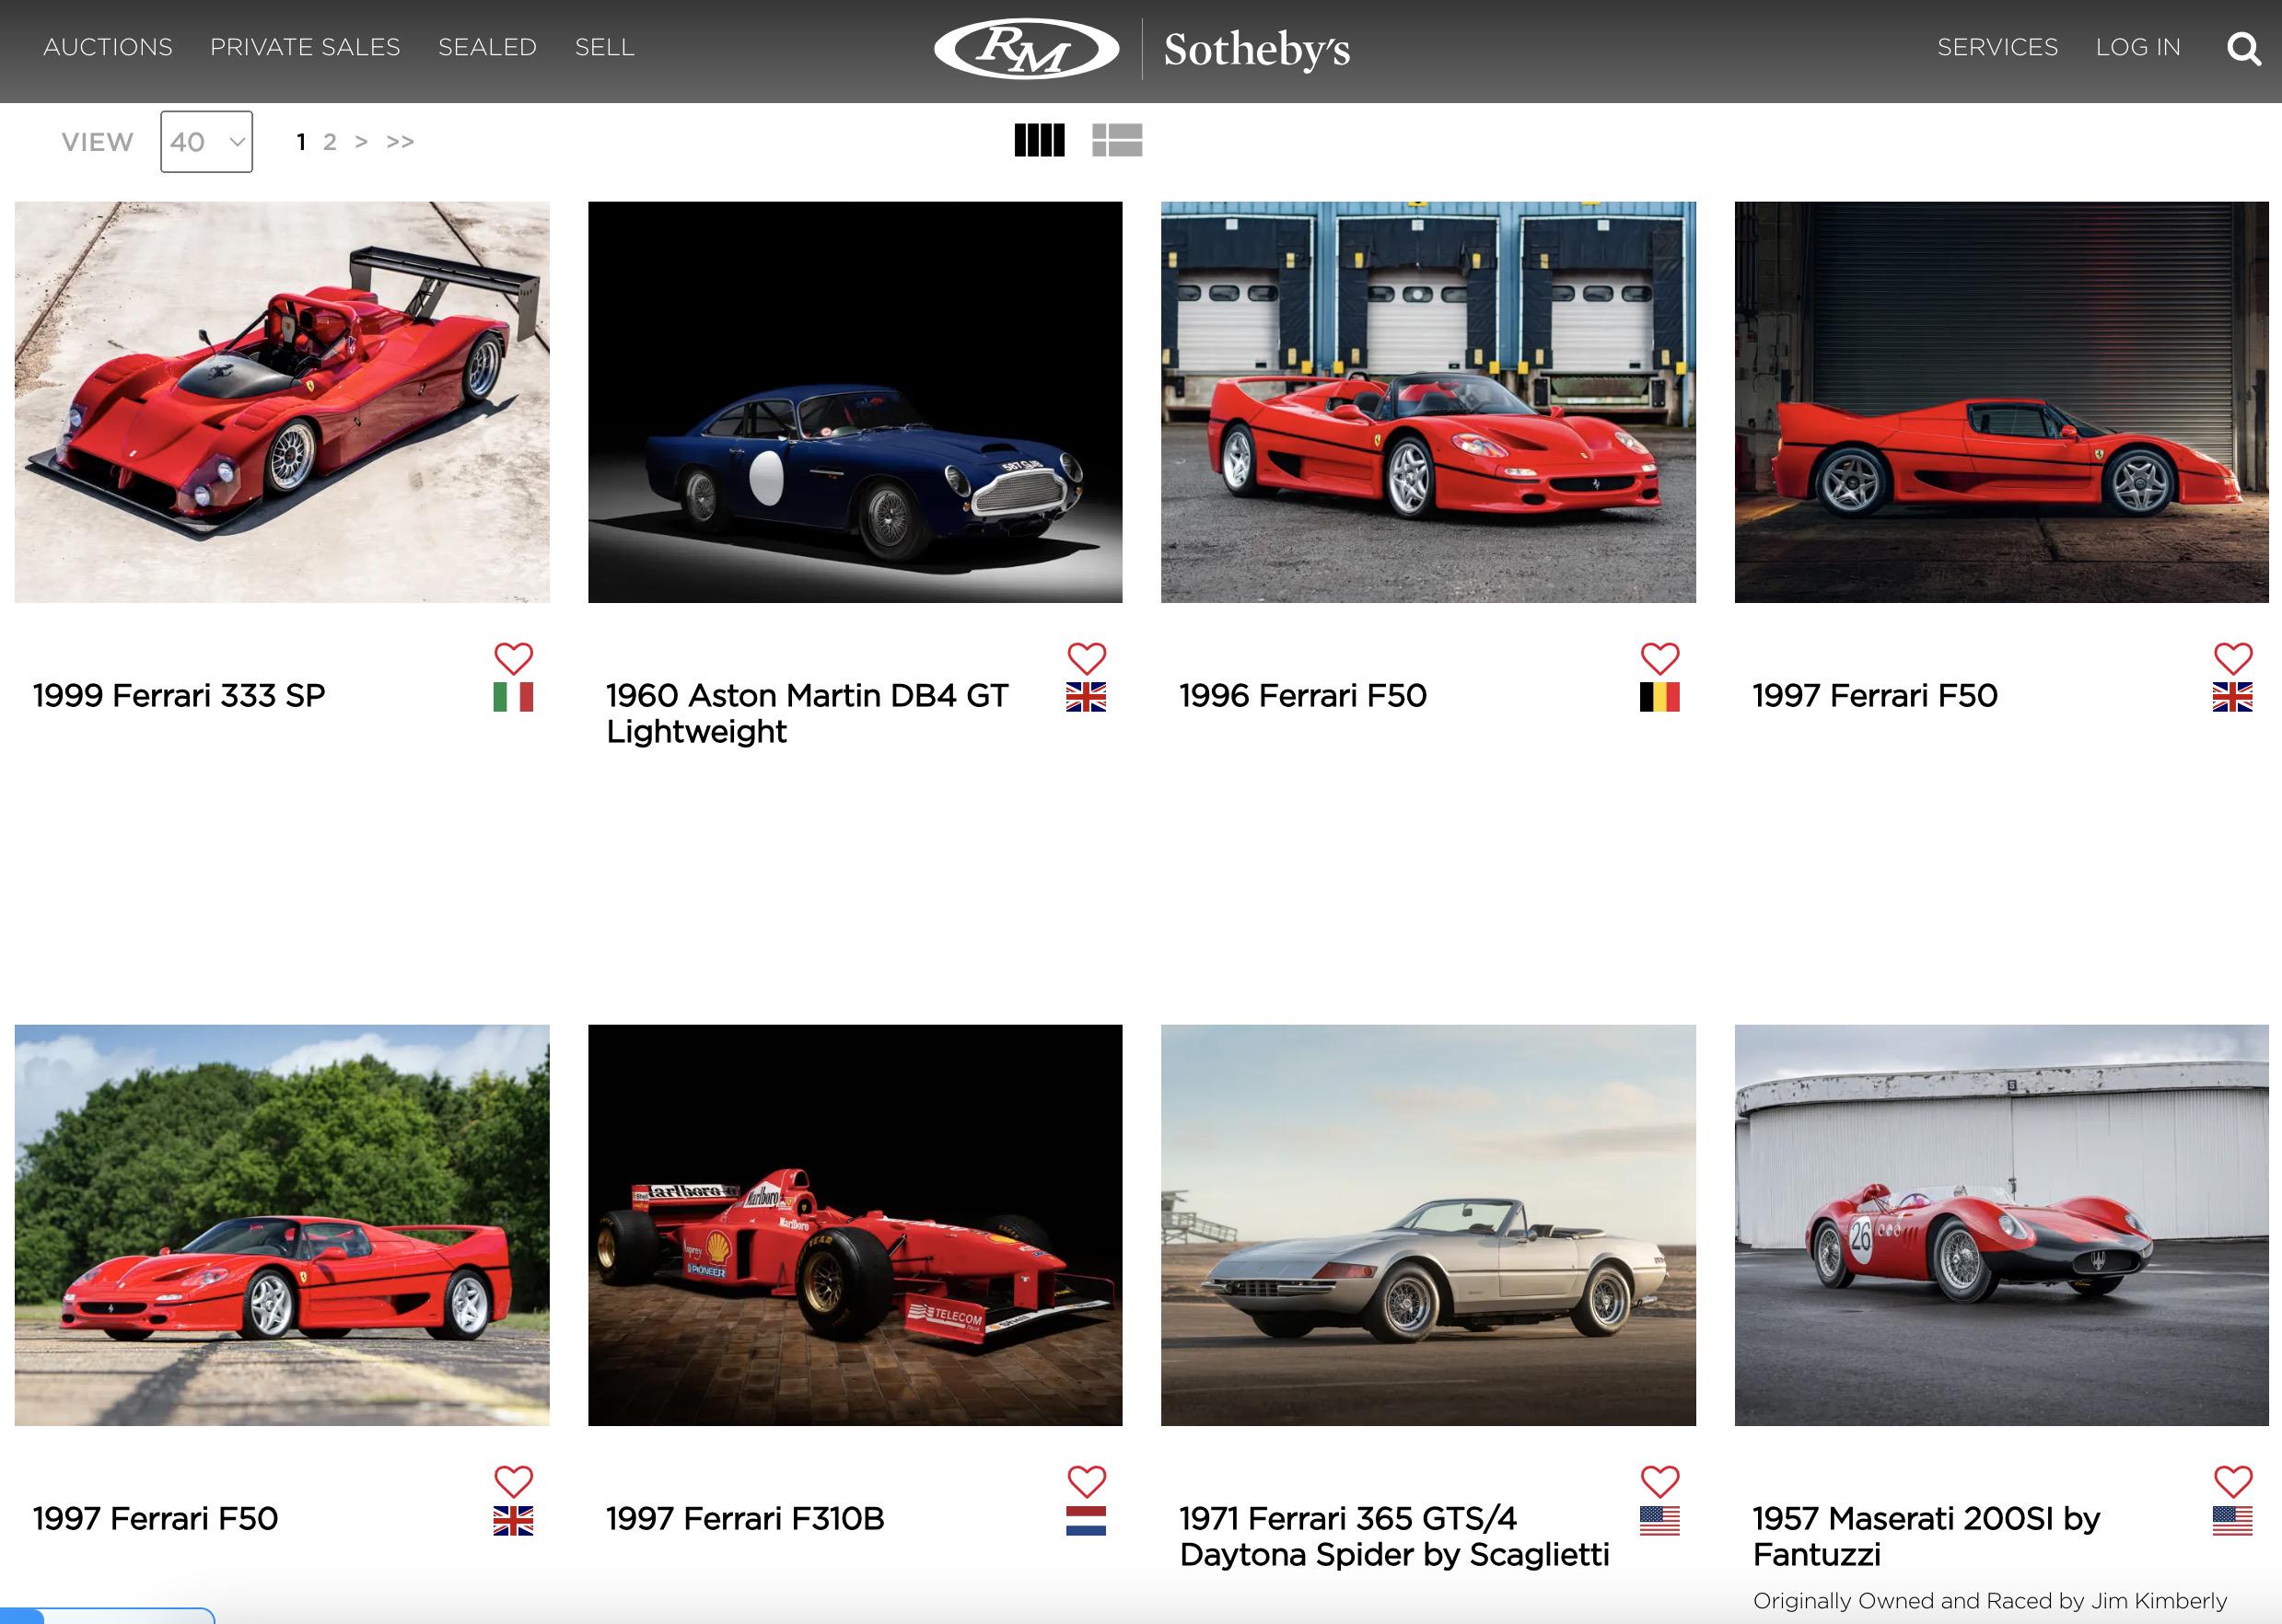Switch to list view layout icon
The height and width of the screenshot is (1624, 2282).
[1116, 140]
